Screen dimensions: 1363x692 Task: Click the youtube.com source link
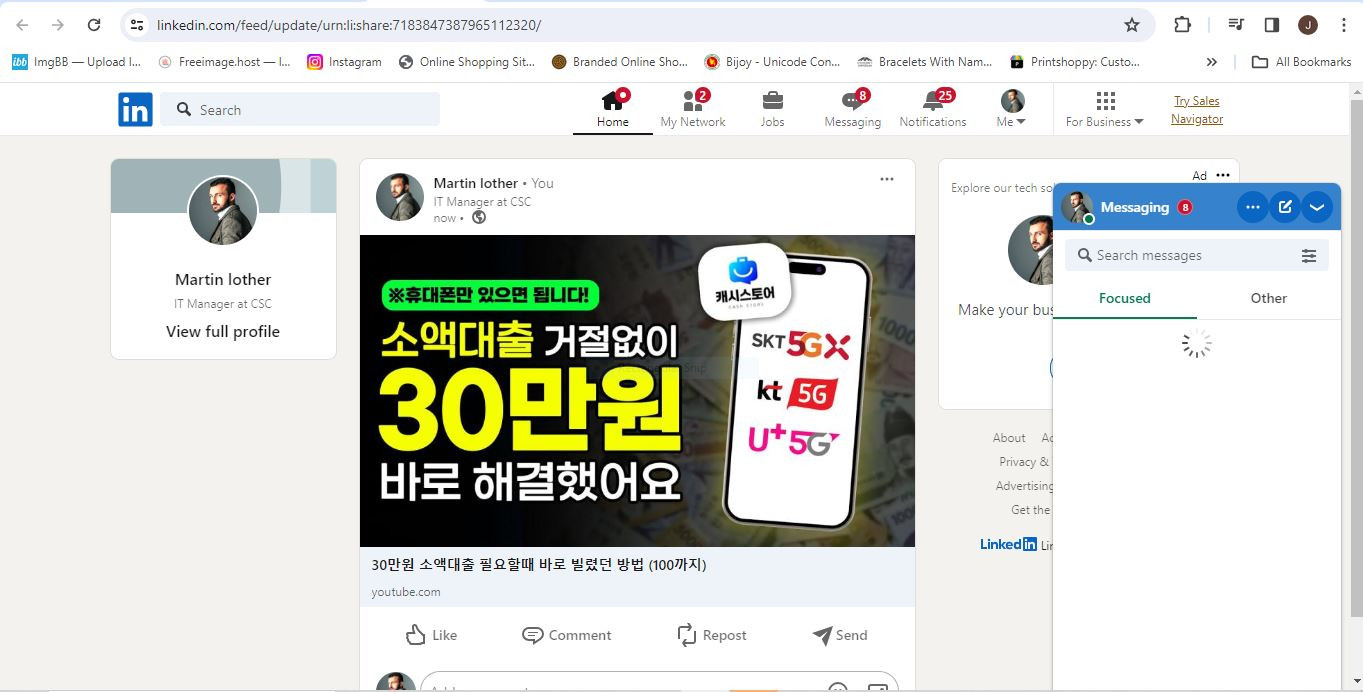coord(406,592)
